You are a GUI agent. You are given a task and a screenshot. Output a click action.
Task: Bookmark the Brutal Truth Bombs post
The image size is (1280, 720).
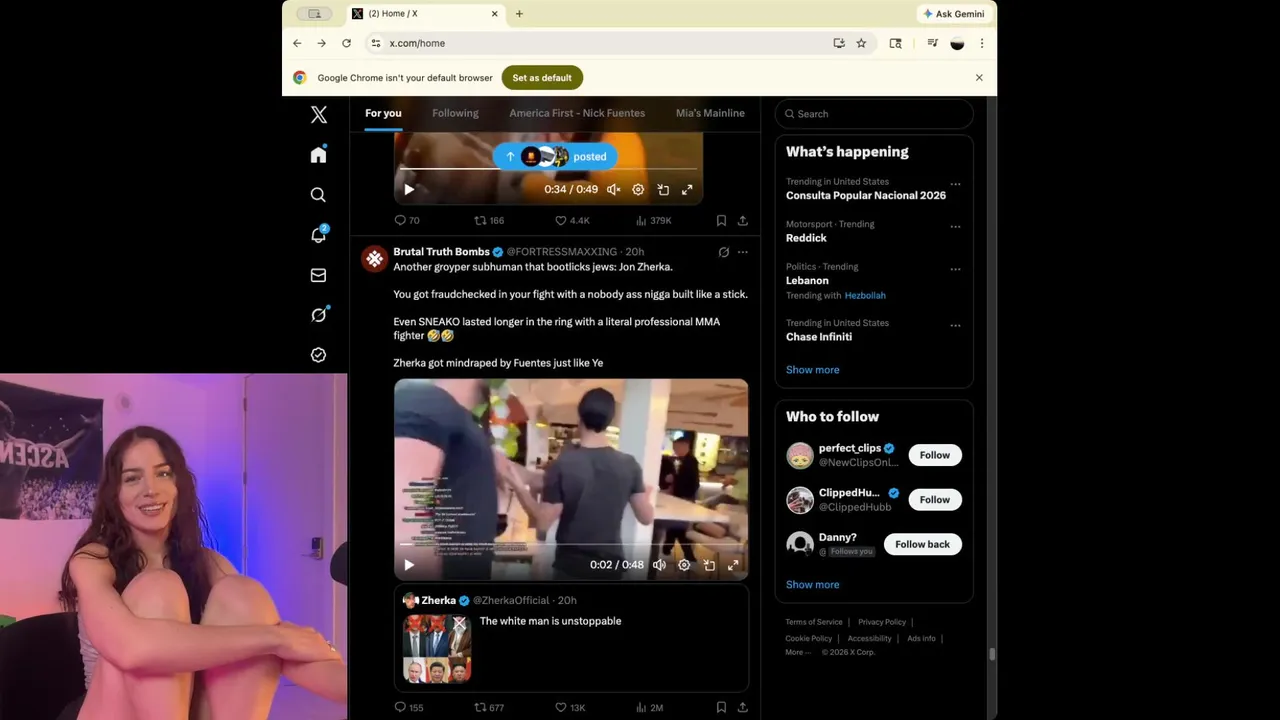[x=721, y=707]
